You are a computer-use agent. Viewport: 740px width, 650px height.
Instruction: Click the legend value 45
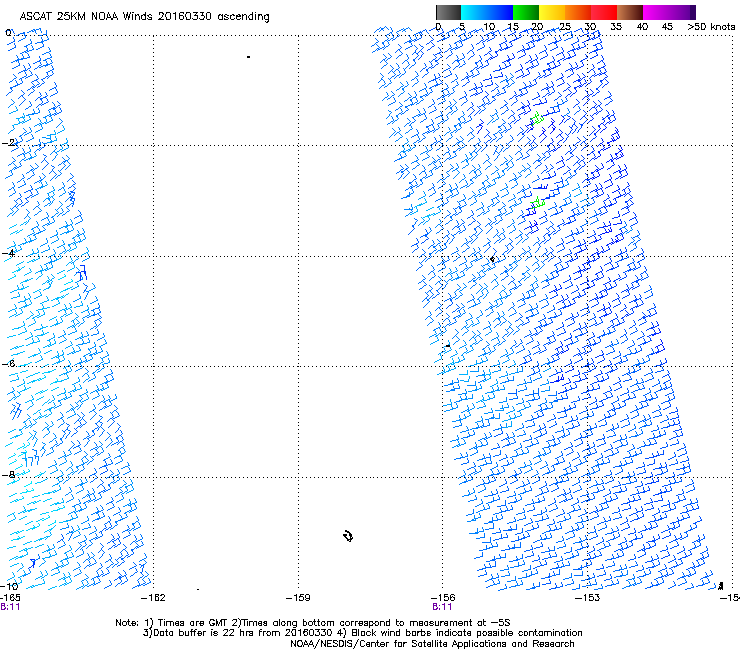(x=667, y=27)
